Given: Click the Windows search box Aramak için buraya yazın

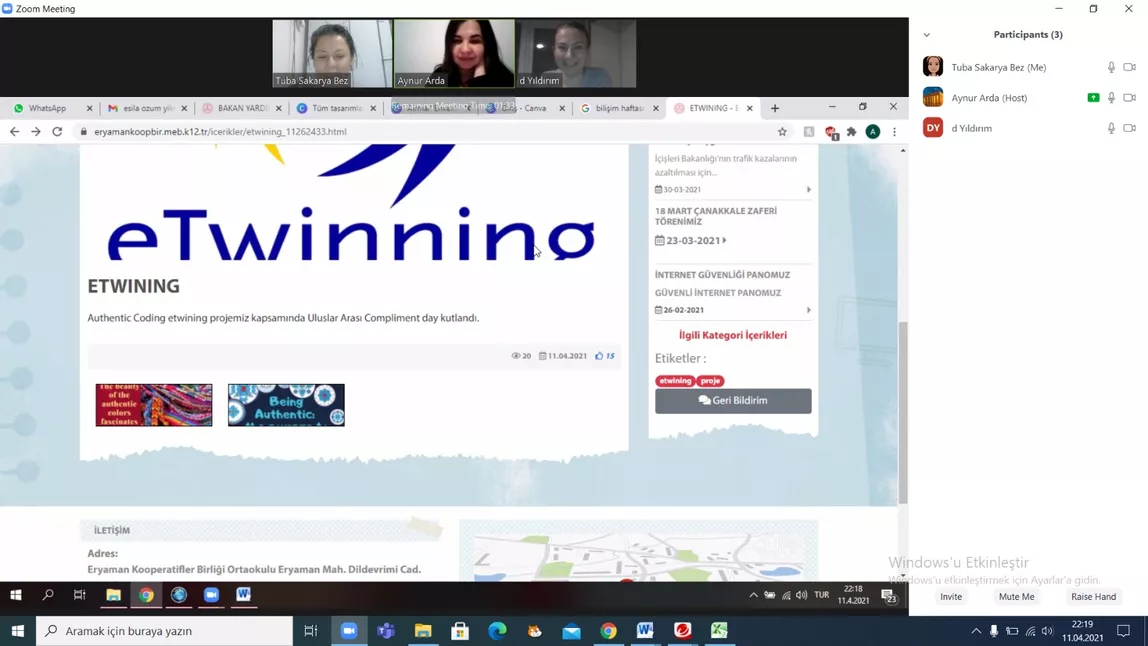Looking at the screenshot, I should coord(165,631).
